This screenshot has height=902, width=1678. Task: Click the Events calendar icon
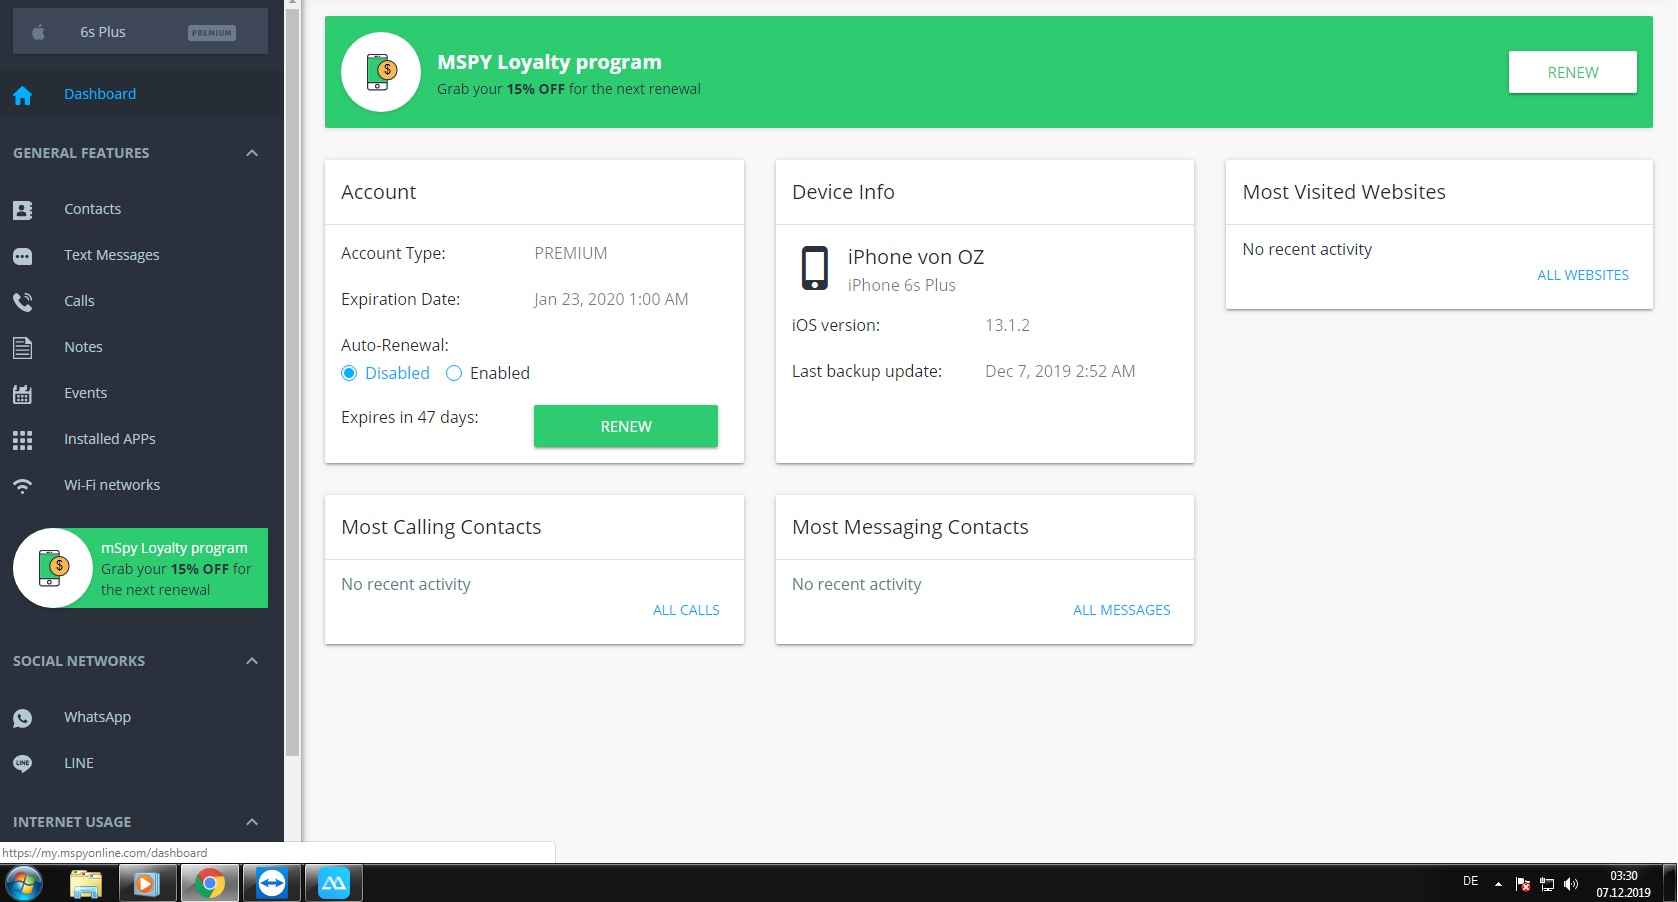23,394
